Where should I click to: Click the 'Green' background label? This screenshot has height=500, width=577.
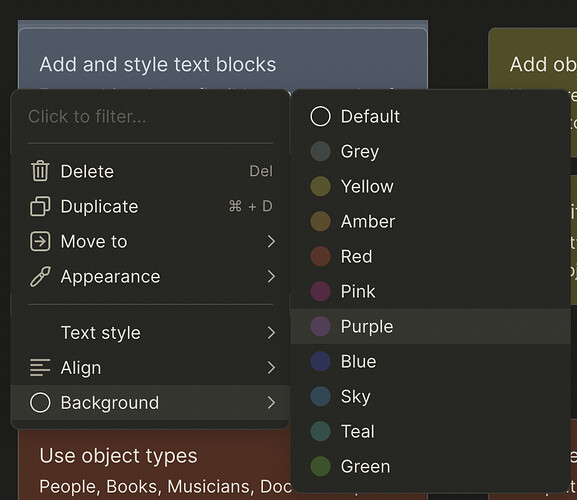tap(365, 467)
